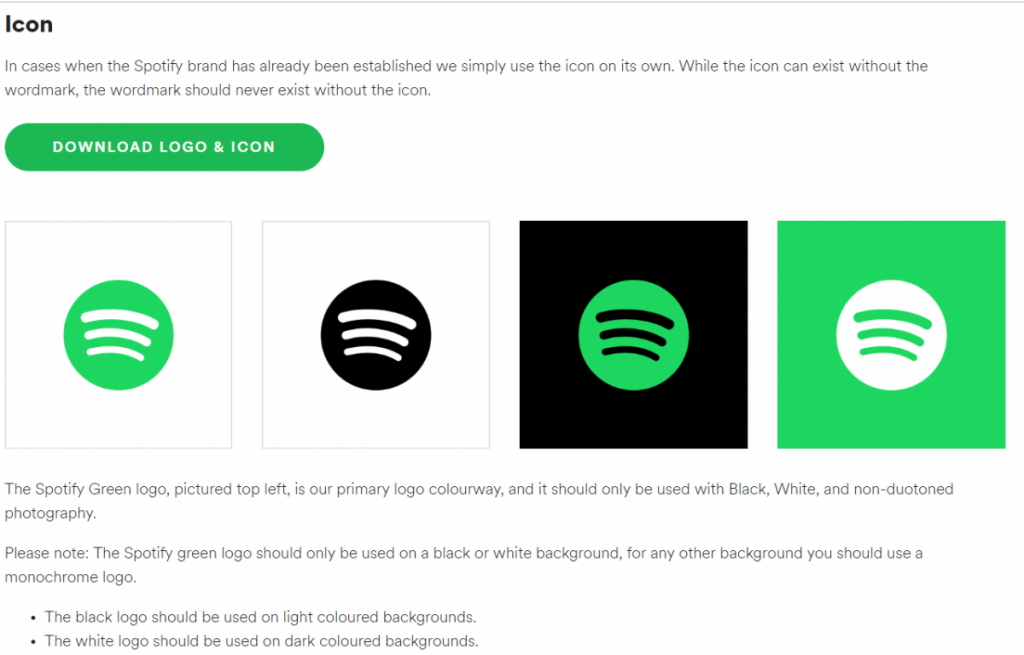This screenshot has height=655, width=1024.
Task: Click the Please note monochrome guidance text
Action: pos(463,563)
